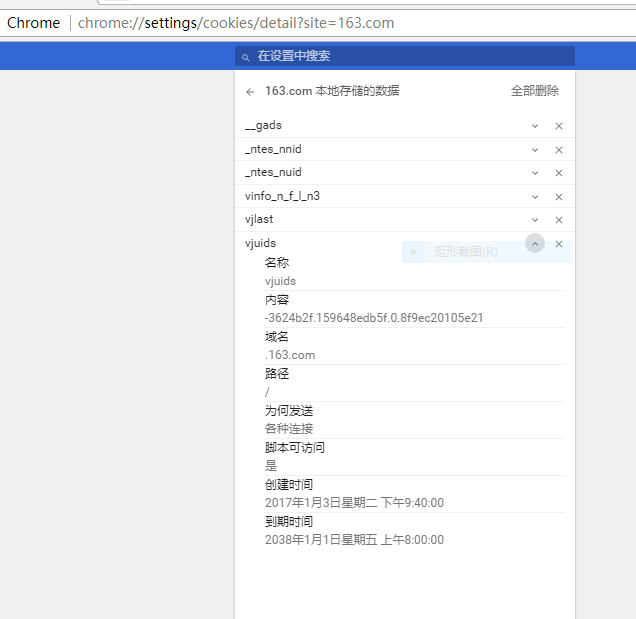The image size is (636, 619).
Task: Collapse the vjuids cookie details
Action: point(535,243)
